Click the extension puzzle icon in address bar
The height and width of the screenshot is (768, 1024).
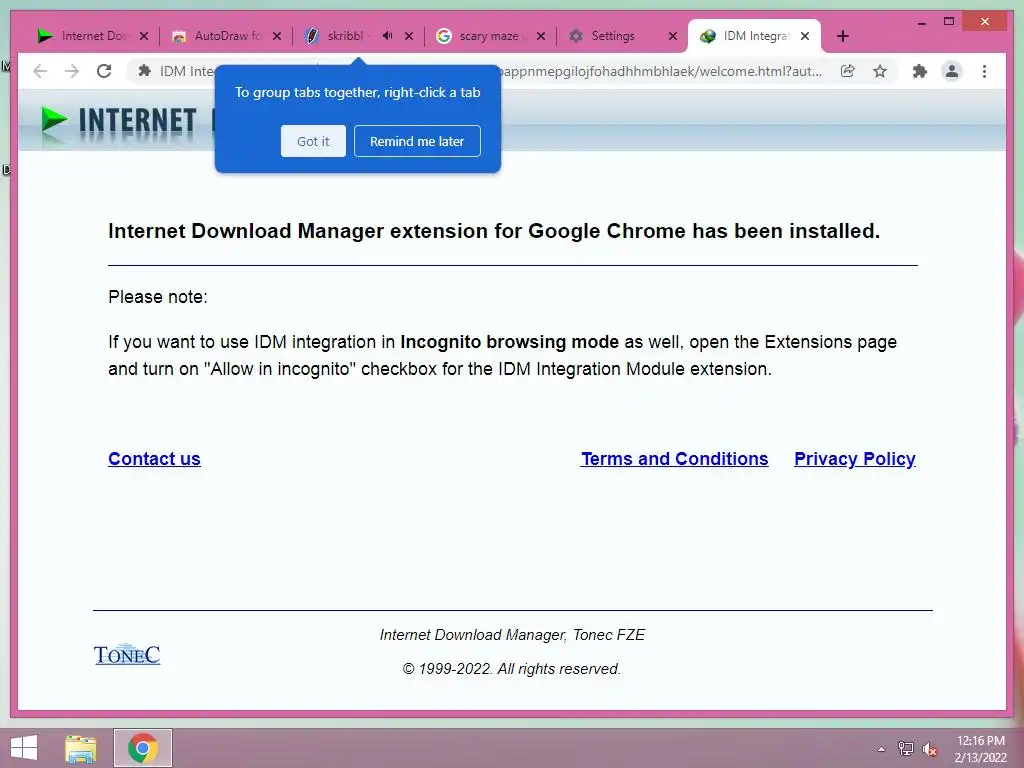point(144,71)
